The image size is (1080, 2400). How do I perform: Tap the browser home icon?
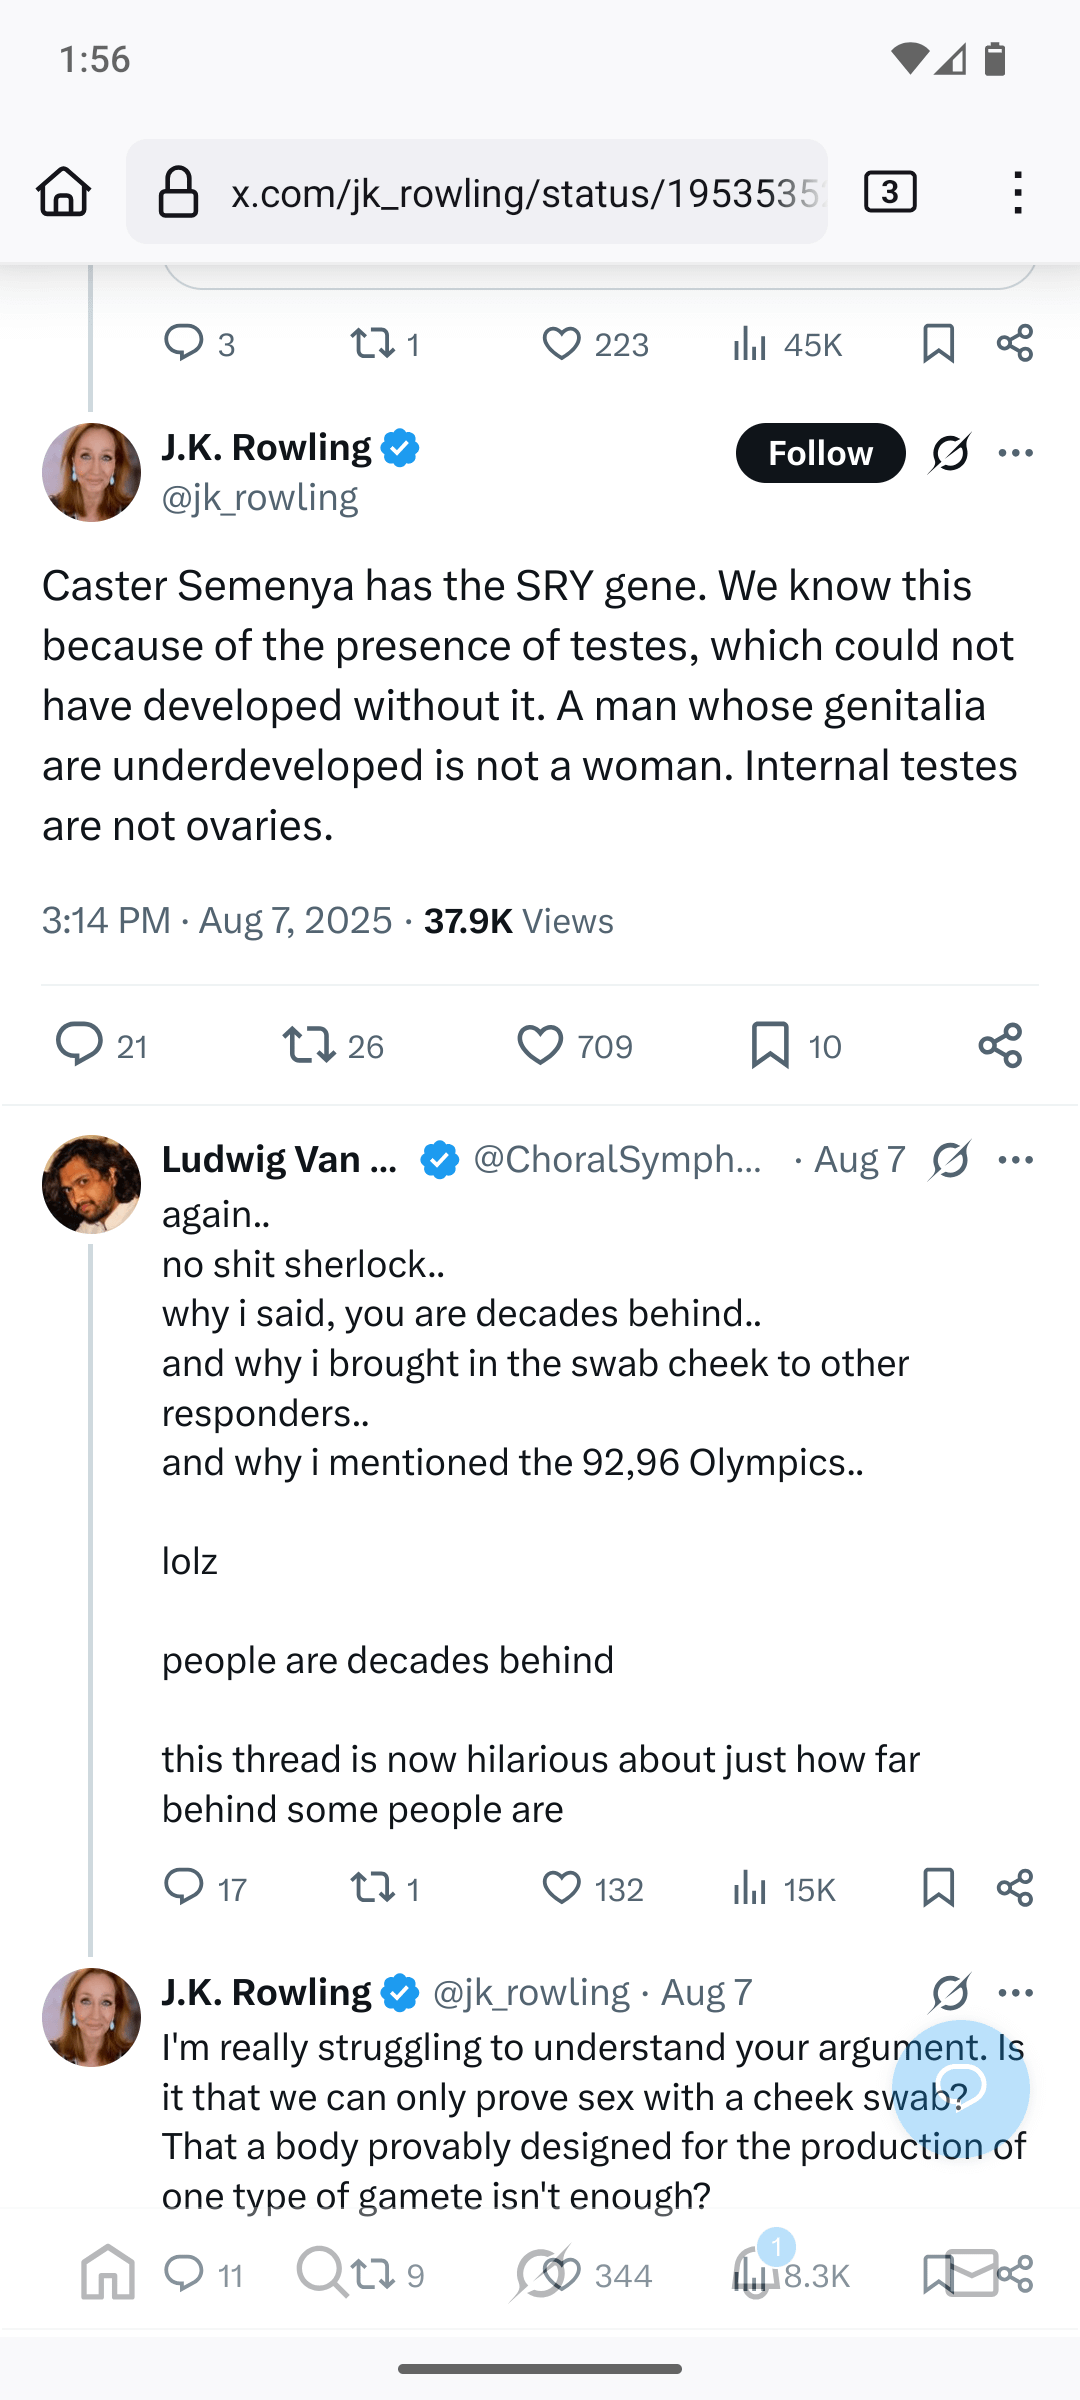(x=64, y=191)
